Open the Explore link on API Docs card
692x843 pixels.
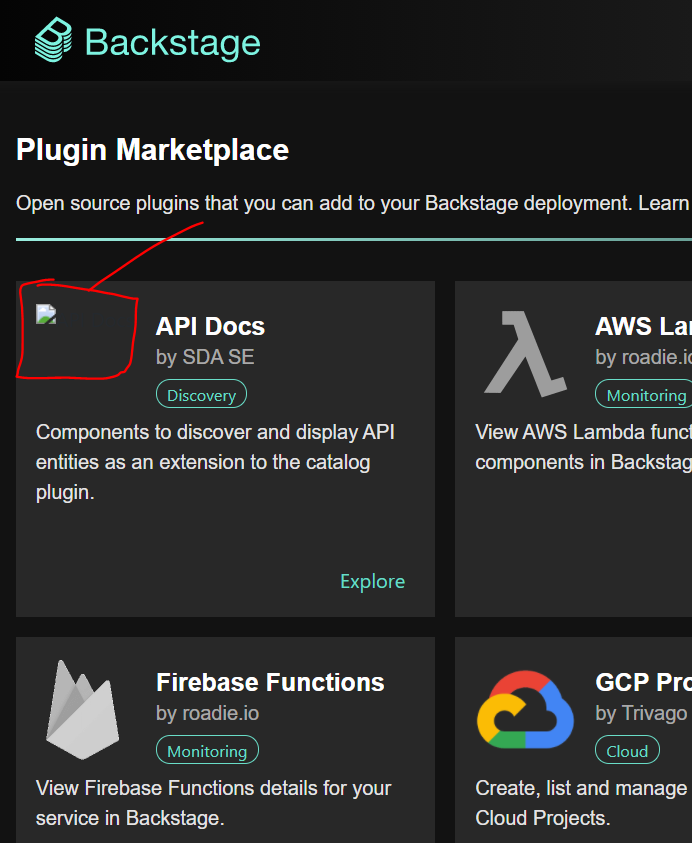372,581
